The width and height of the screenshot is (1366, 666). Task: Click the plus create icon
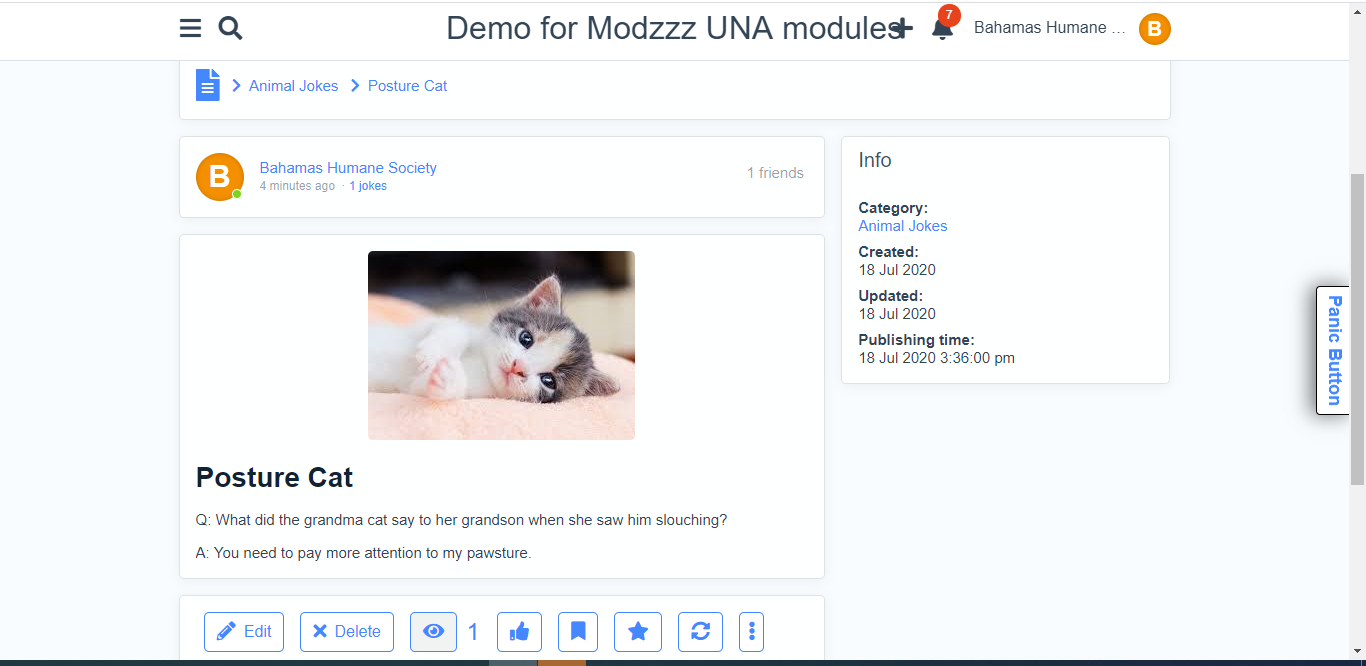pyautogui.click(x=901, y=28)
